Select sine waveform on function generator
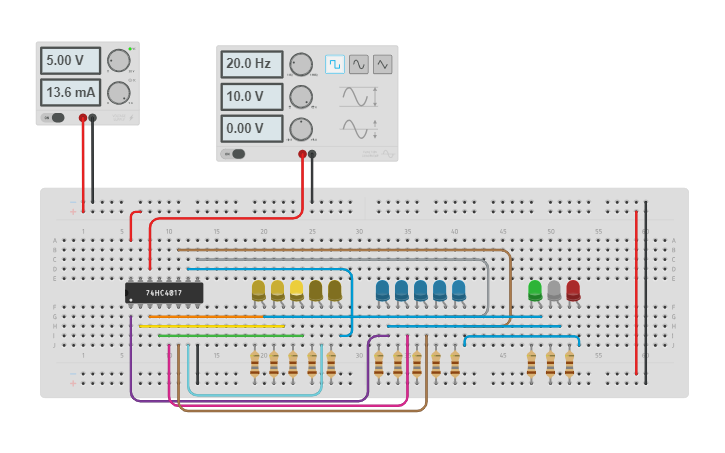725x453 pixels. click(x=358, y=64)
